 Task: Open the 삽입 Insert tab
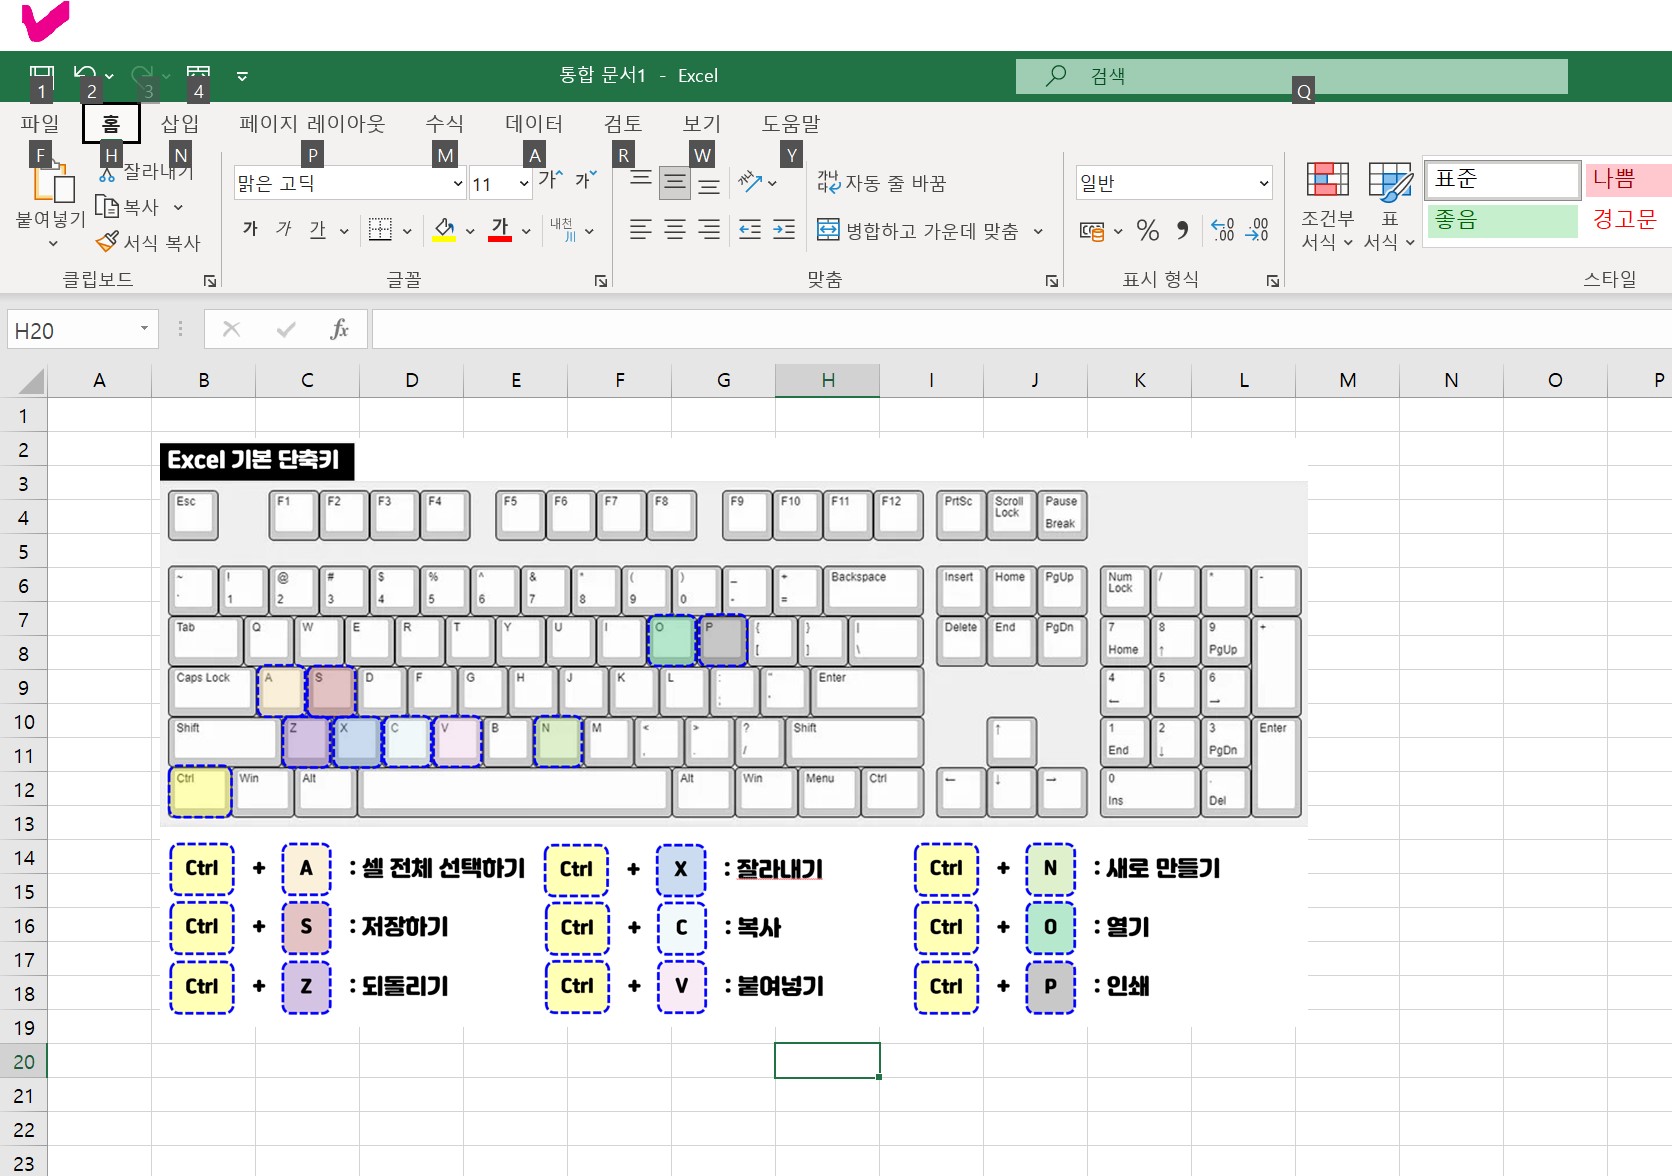180,124
